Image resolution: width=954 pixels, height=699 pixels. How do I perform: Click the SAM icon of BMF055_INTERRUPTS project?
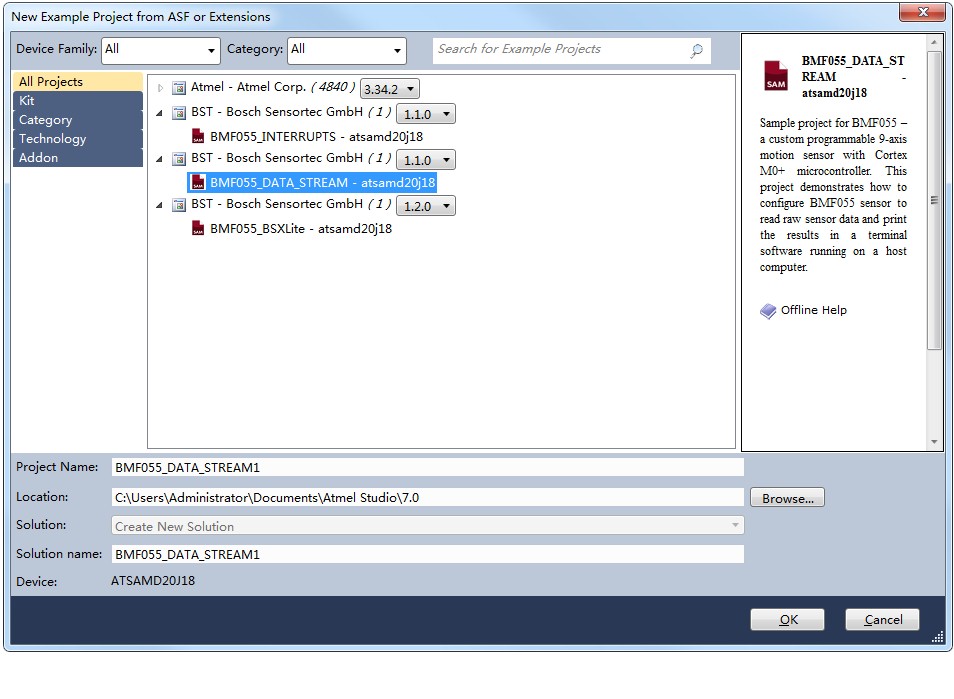(198, 136)
